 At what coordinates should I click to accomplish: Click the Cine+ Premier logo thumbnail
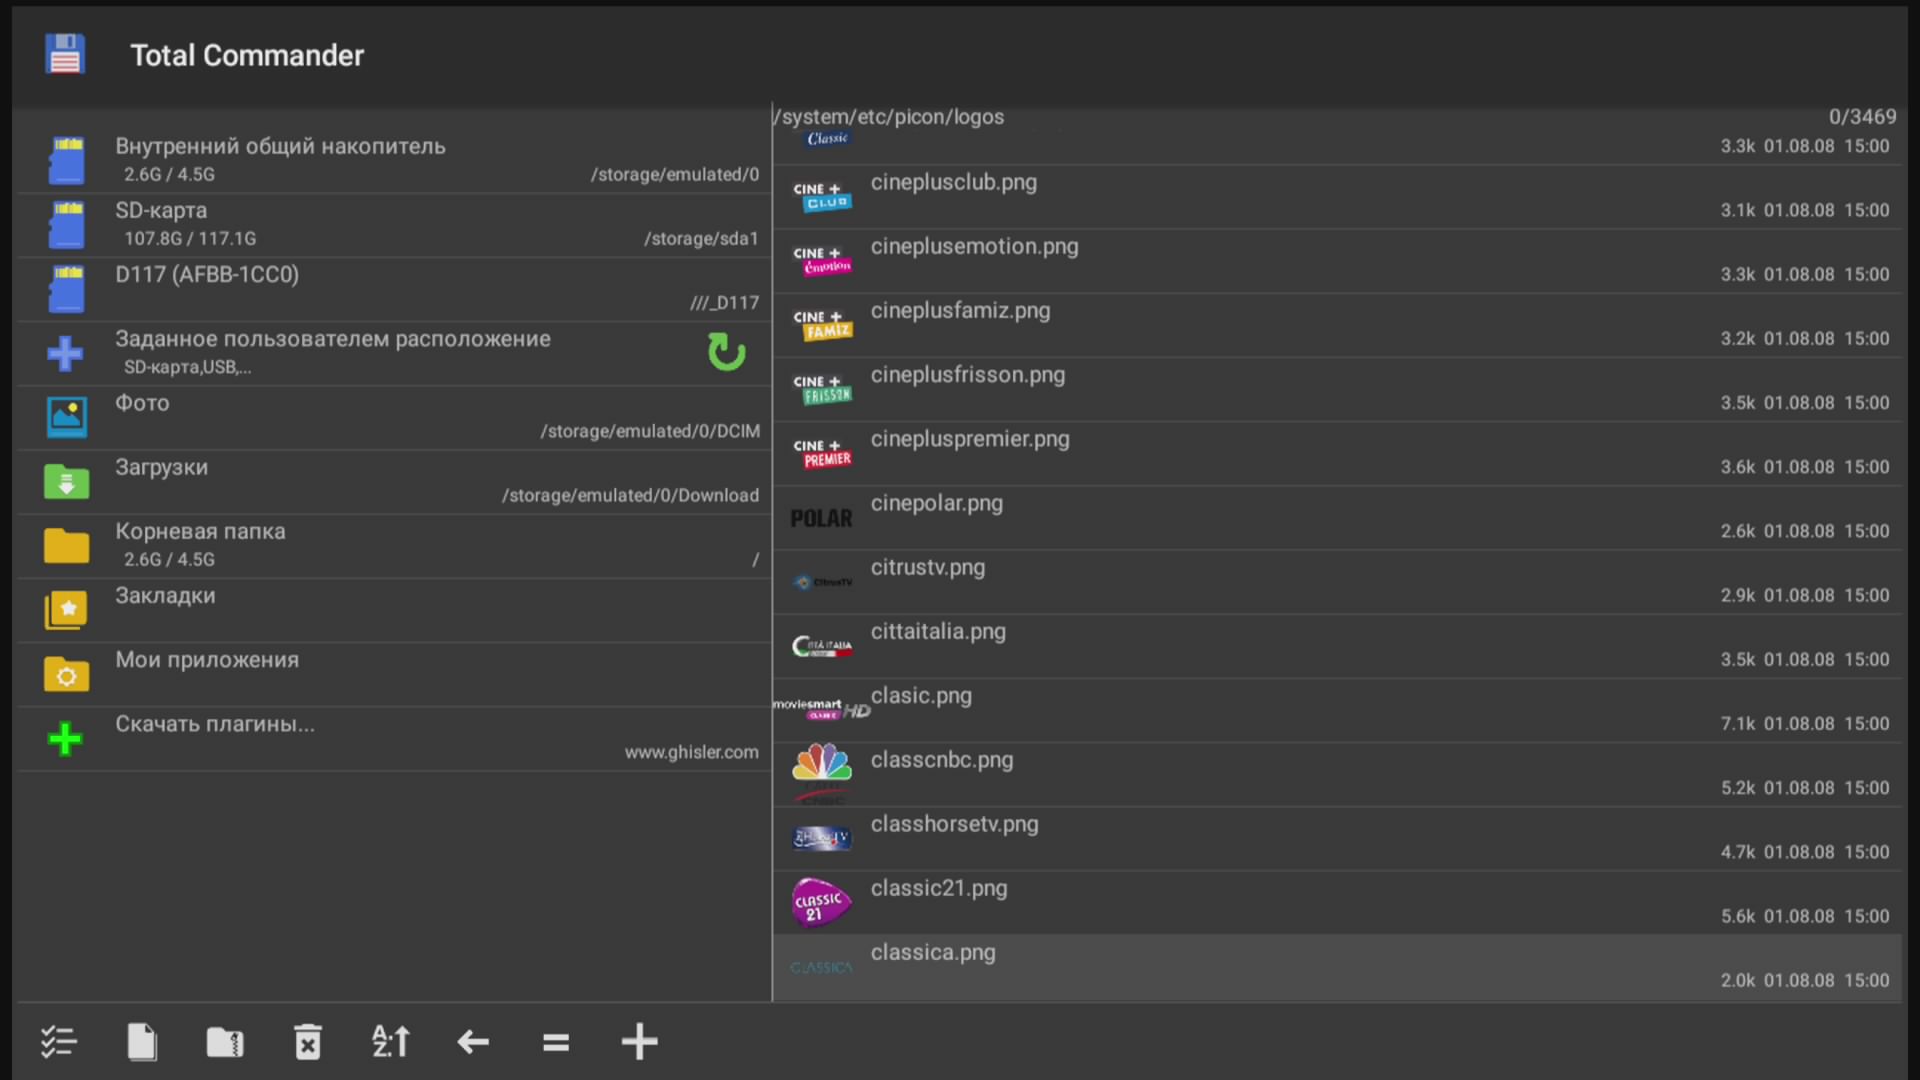[x=822, y=453]
